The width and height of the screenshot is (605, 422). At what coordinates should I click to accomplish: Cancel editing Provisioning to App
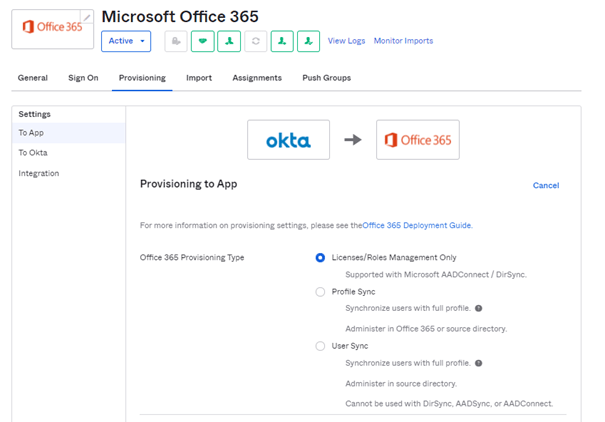click(546, 185)
